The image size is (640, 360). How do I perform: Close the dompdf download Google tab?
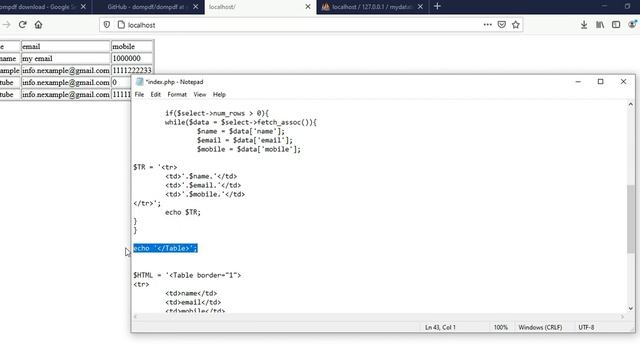[x=83, y=7]
